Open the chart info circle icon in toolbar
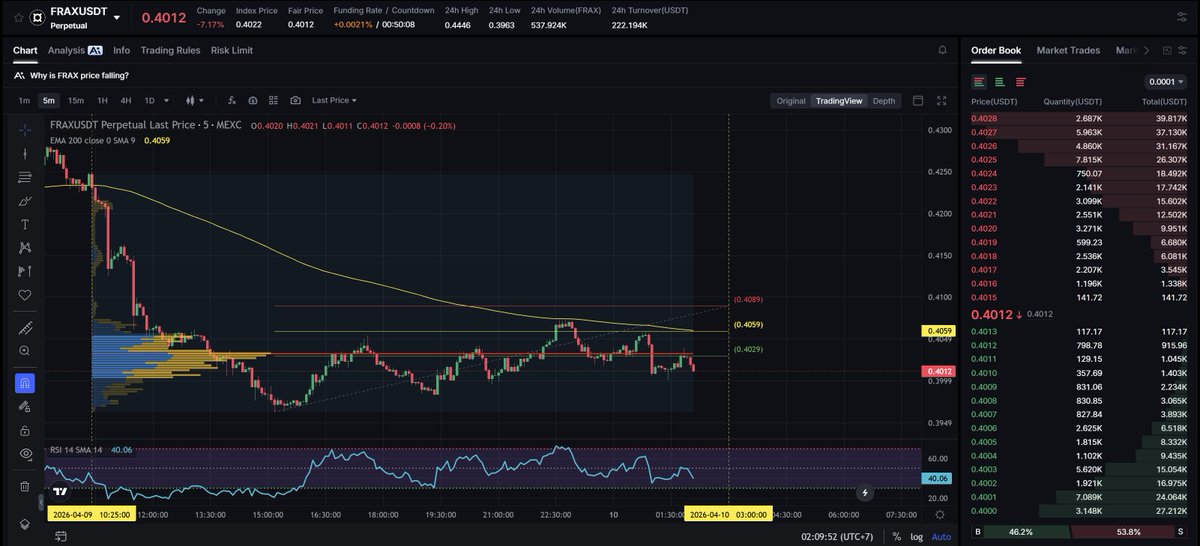 pyautogui.click(x=253, y=100)
